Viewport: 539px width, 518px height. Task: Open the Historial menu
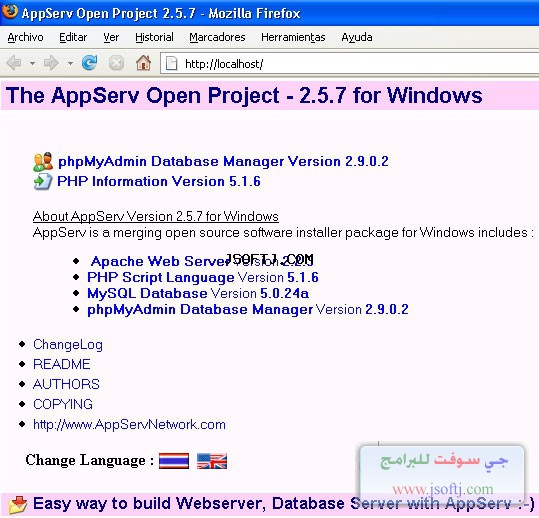(x=154, y=37)
